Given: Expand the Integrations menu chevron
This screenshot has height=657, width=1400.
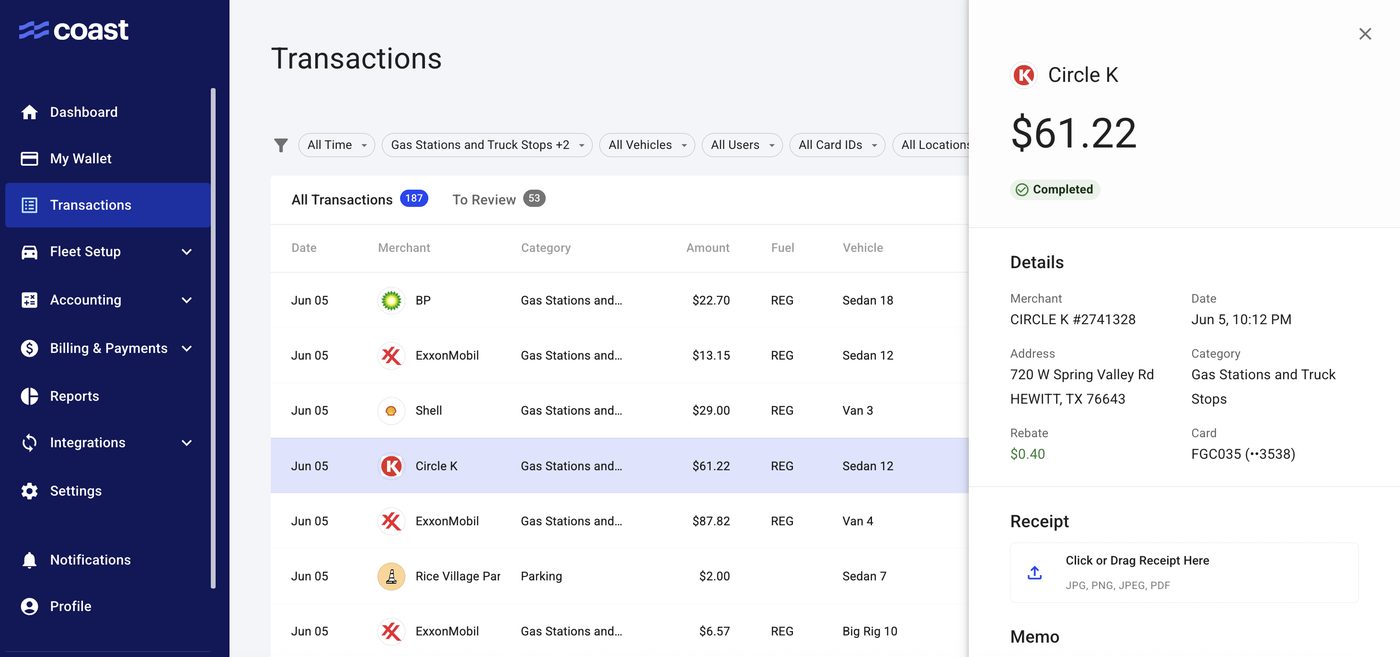Looking at the screenshot, I should tap(187, 443).
